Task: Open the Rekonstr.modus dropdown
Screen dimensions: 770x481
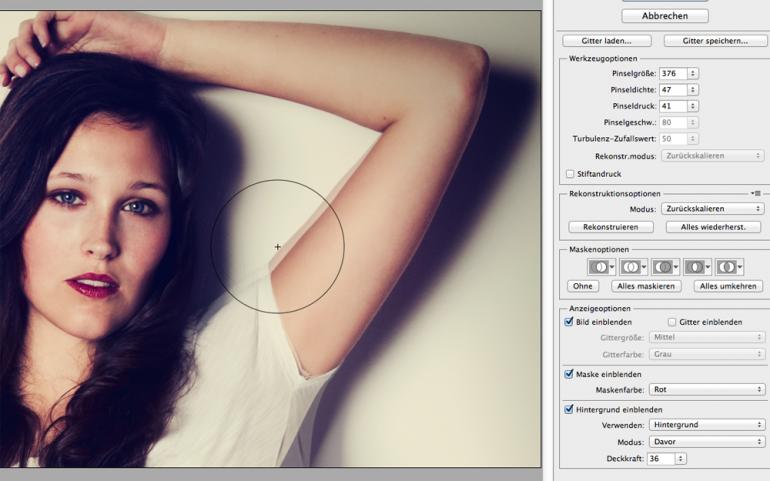Action: point(713,156)
